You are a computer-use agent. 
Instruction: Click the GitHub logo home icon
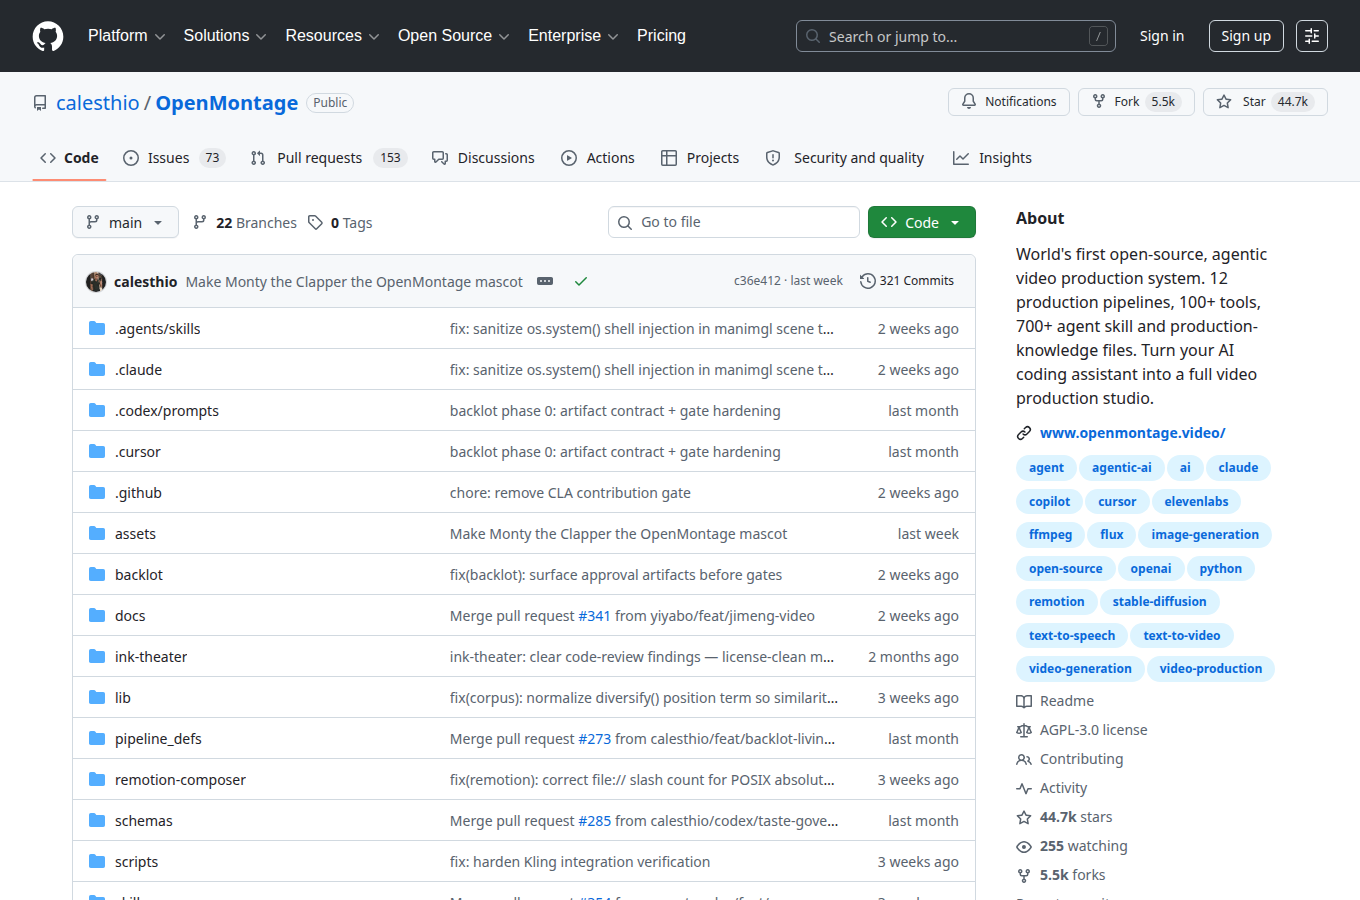click(48, 36)
